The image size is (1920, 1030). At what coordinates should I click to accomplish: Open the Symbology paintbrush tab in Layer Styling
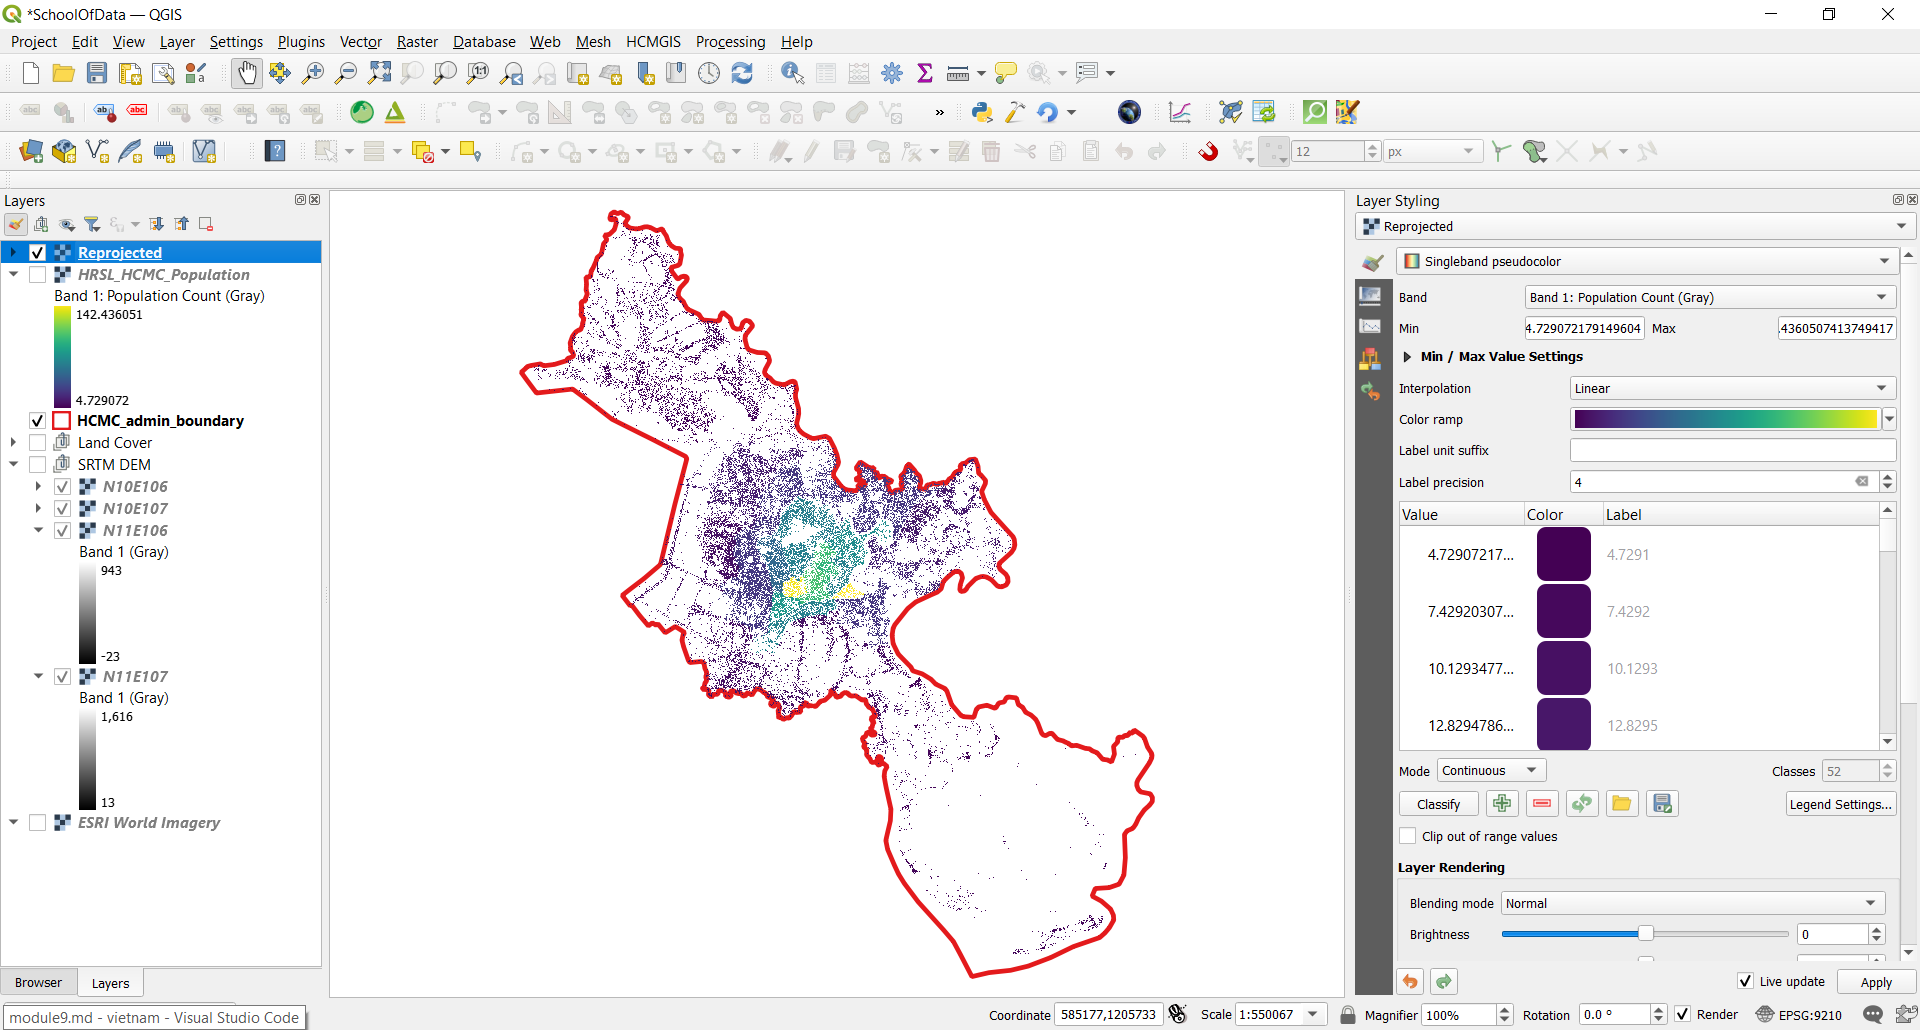[x=1372, y=263]
